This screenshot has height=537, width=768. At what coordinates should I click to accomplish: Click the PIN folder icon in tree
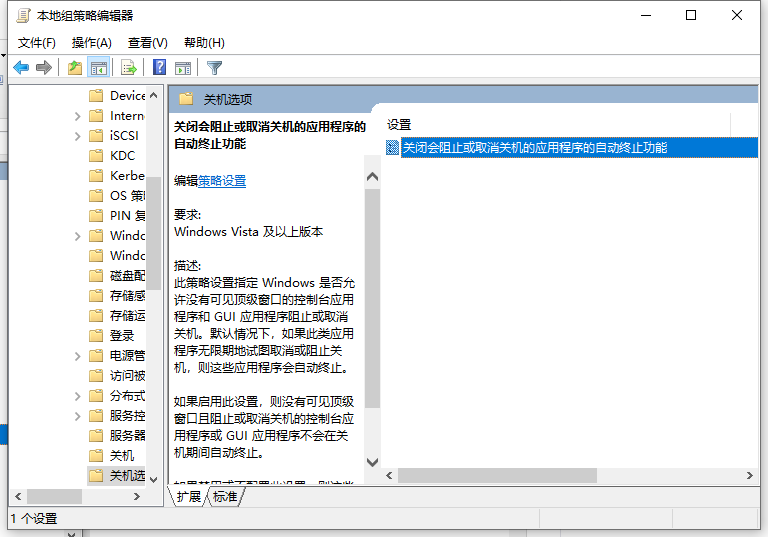pyautogui.click(x=96, y=215)
